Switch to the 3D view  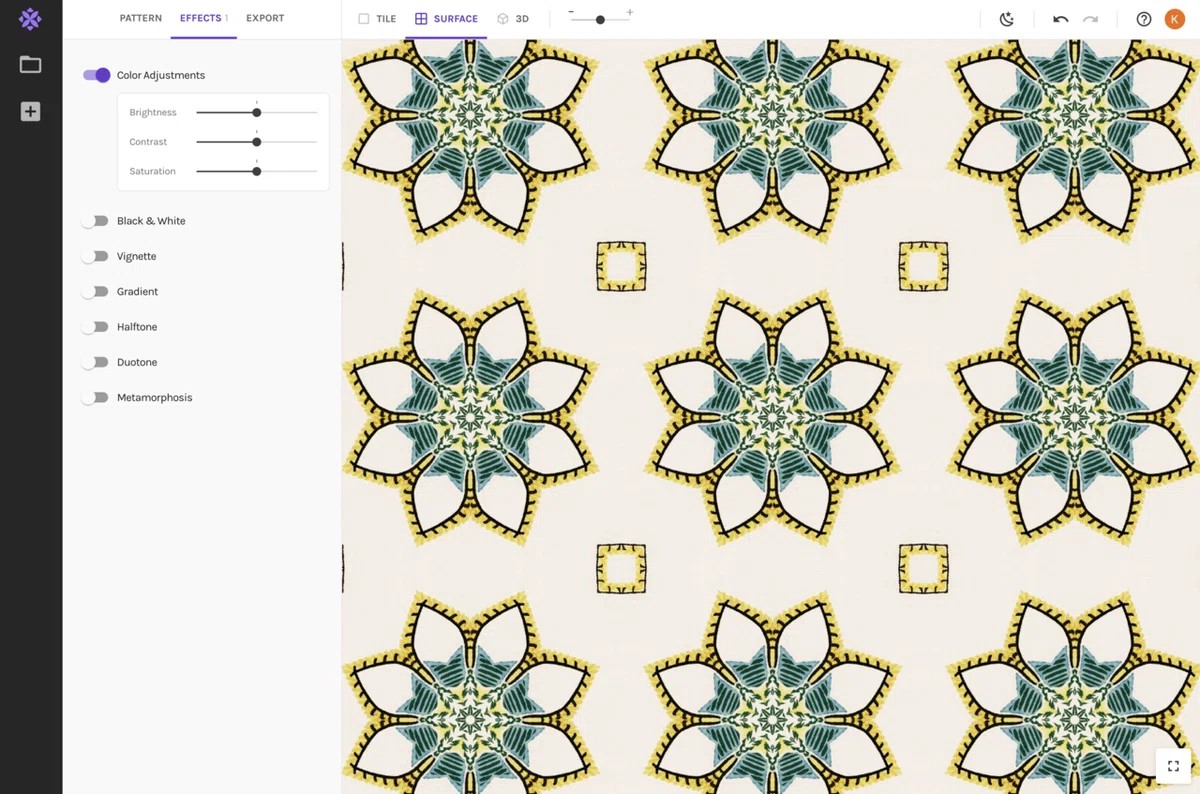(x=513, y=19)
